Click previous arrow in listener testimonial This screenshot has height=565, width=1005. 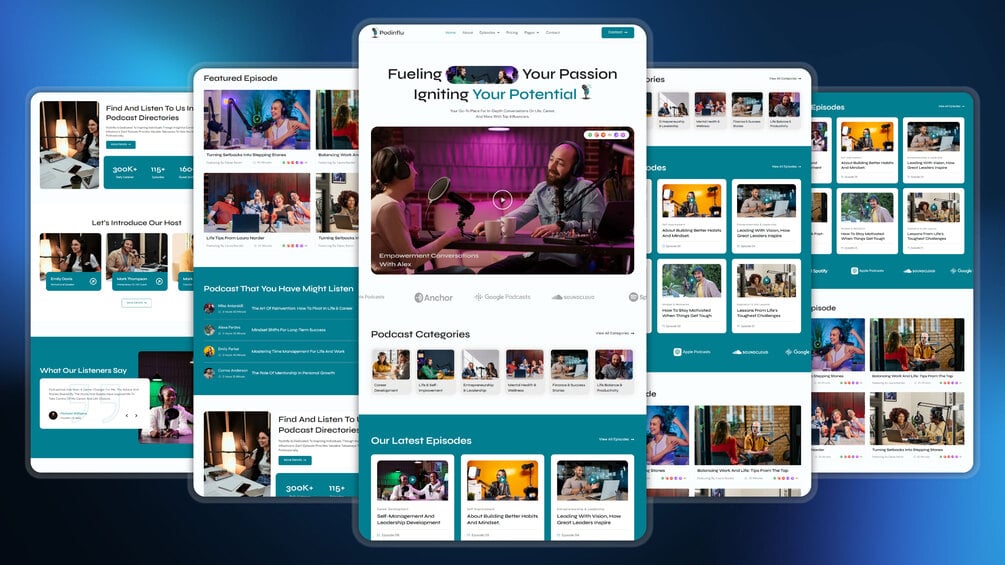(x=127, y=416)
